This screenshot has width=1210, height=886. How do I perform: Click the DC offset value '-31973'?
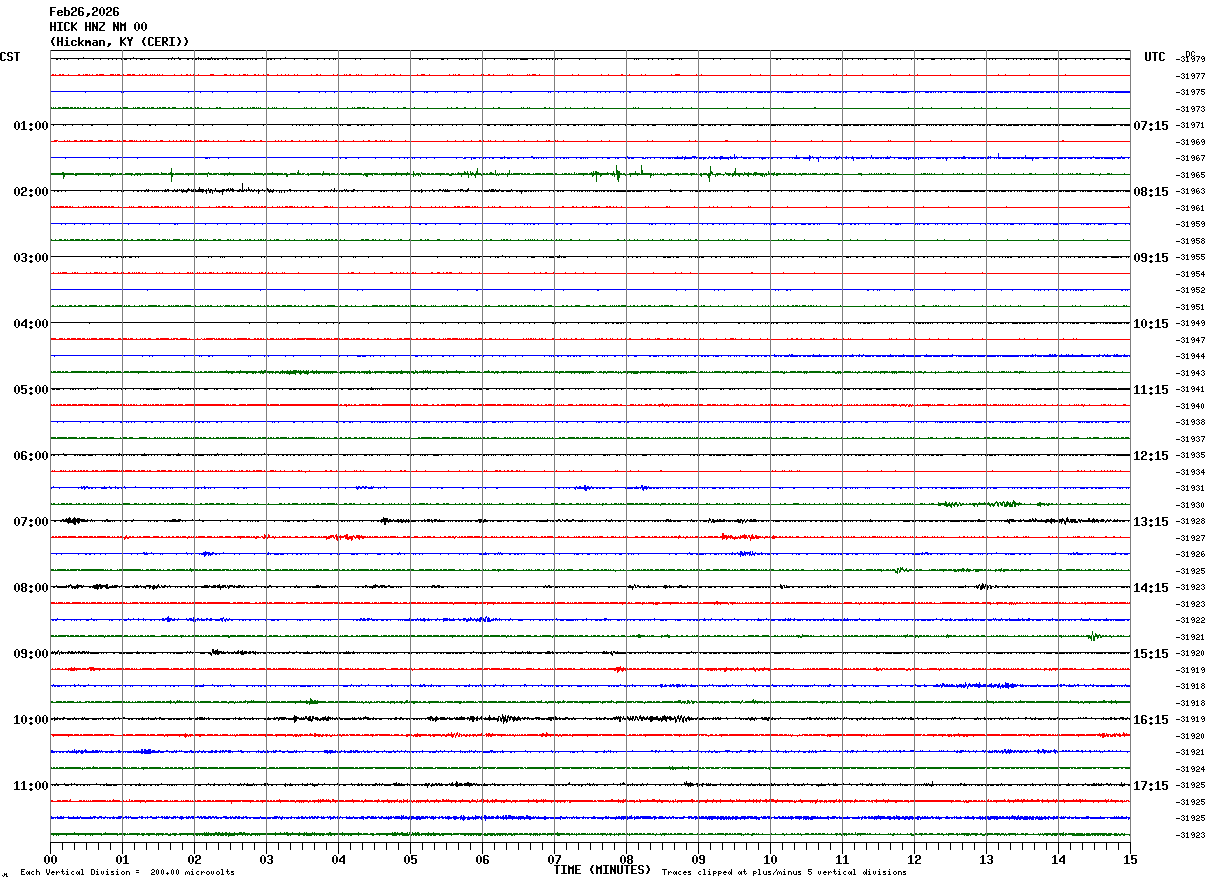1191,109
